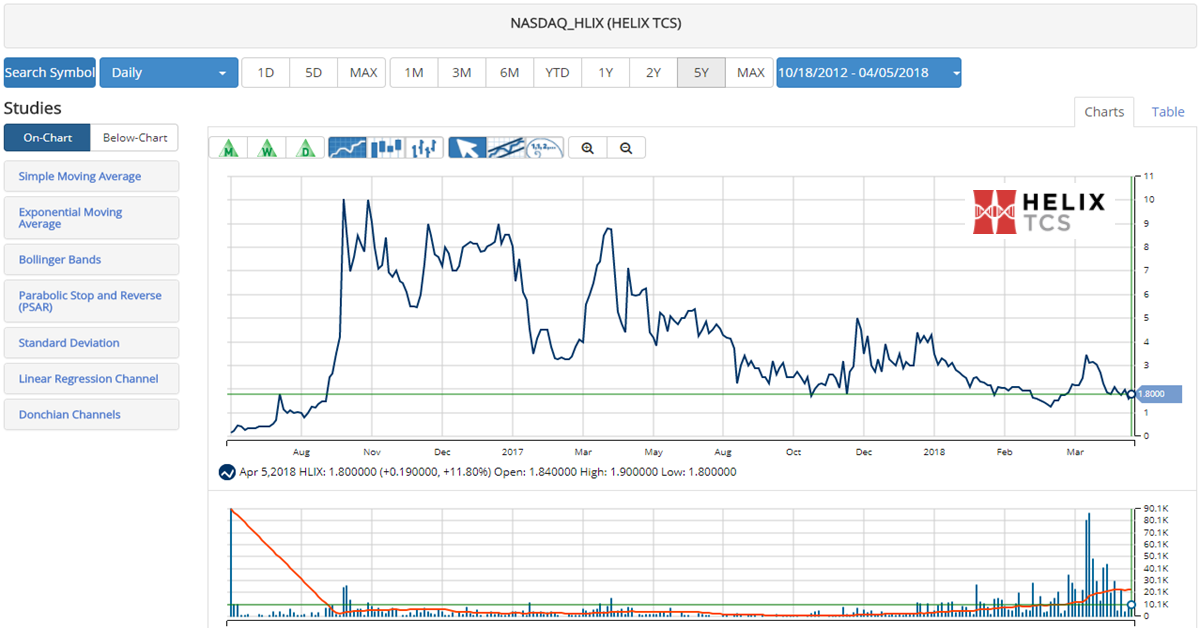This screenshot has width=1200, height=628.
Task: Add the Simple Moving Average study
Action: coord(91,177)
